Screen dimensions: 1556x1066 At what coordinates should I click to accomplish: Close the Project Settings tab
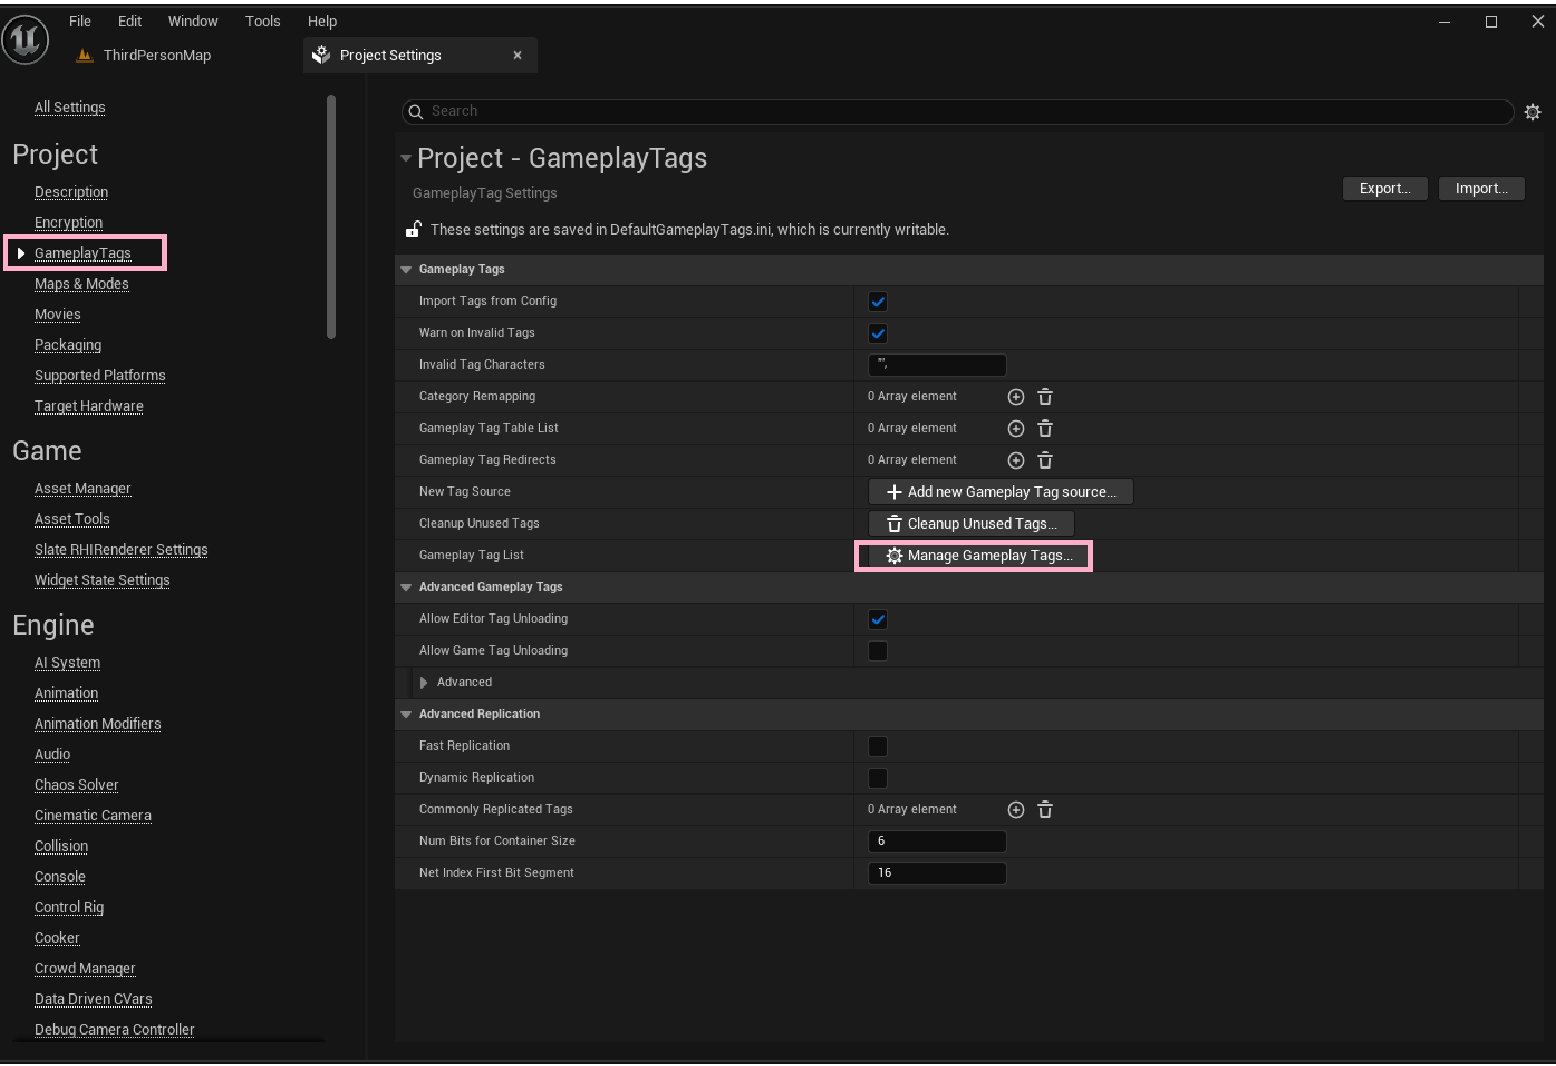coord(517,55)
